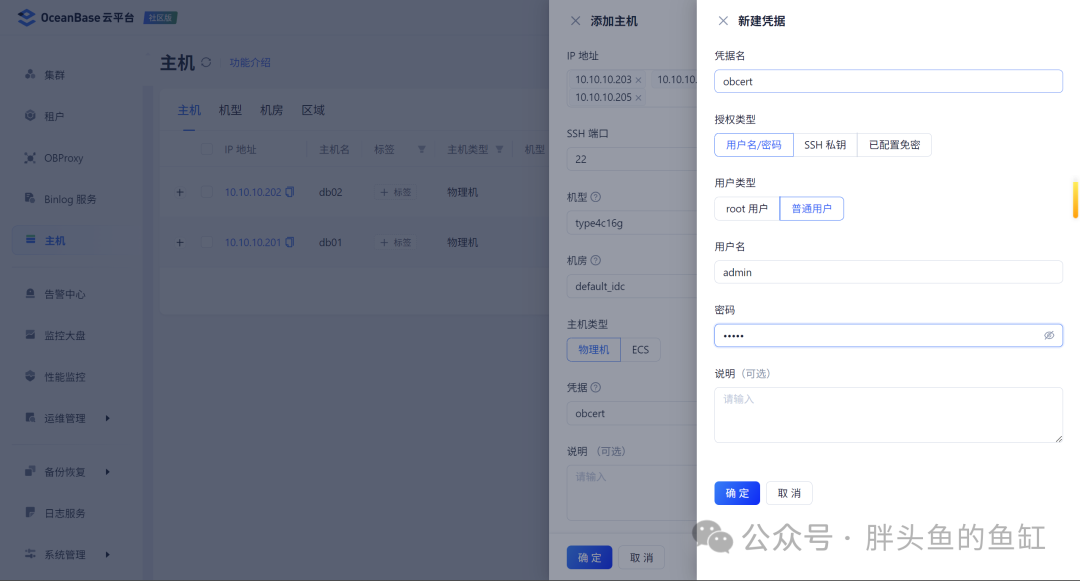
Task: Cancel new credential with 取消 button
Action: tap(789, 493)
